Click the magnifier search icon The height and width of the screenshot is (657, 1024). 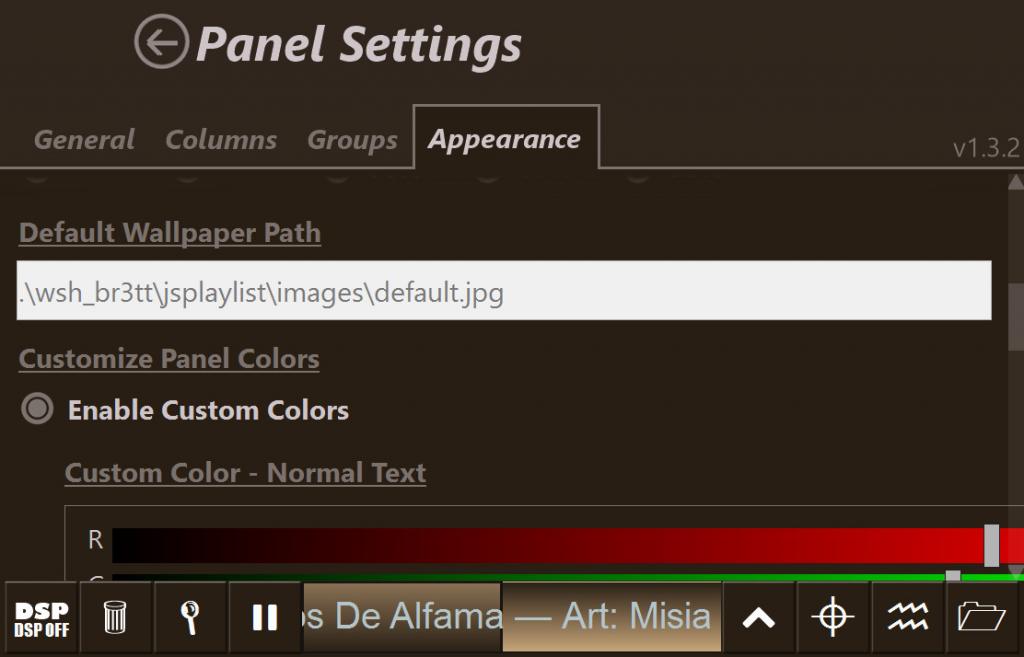[190, 618]
